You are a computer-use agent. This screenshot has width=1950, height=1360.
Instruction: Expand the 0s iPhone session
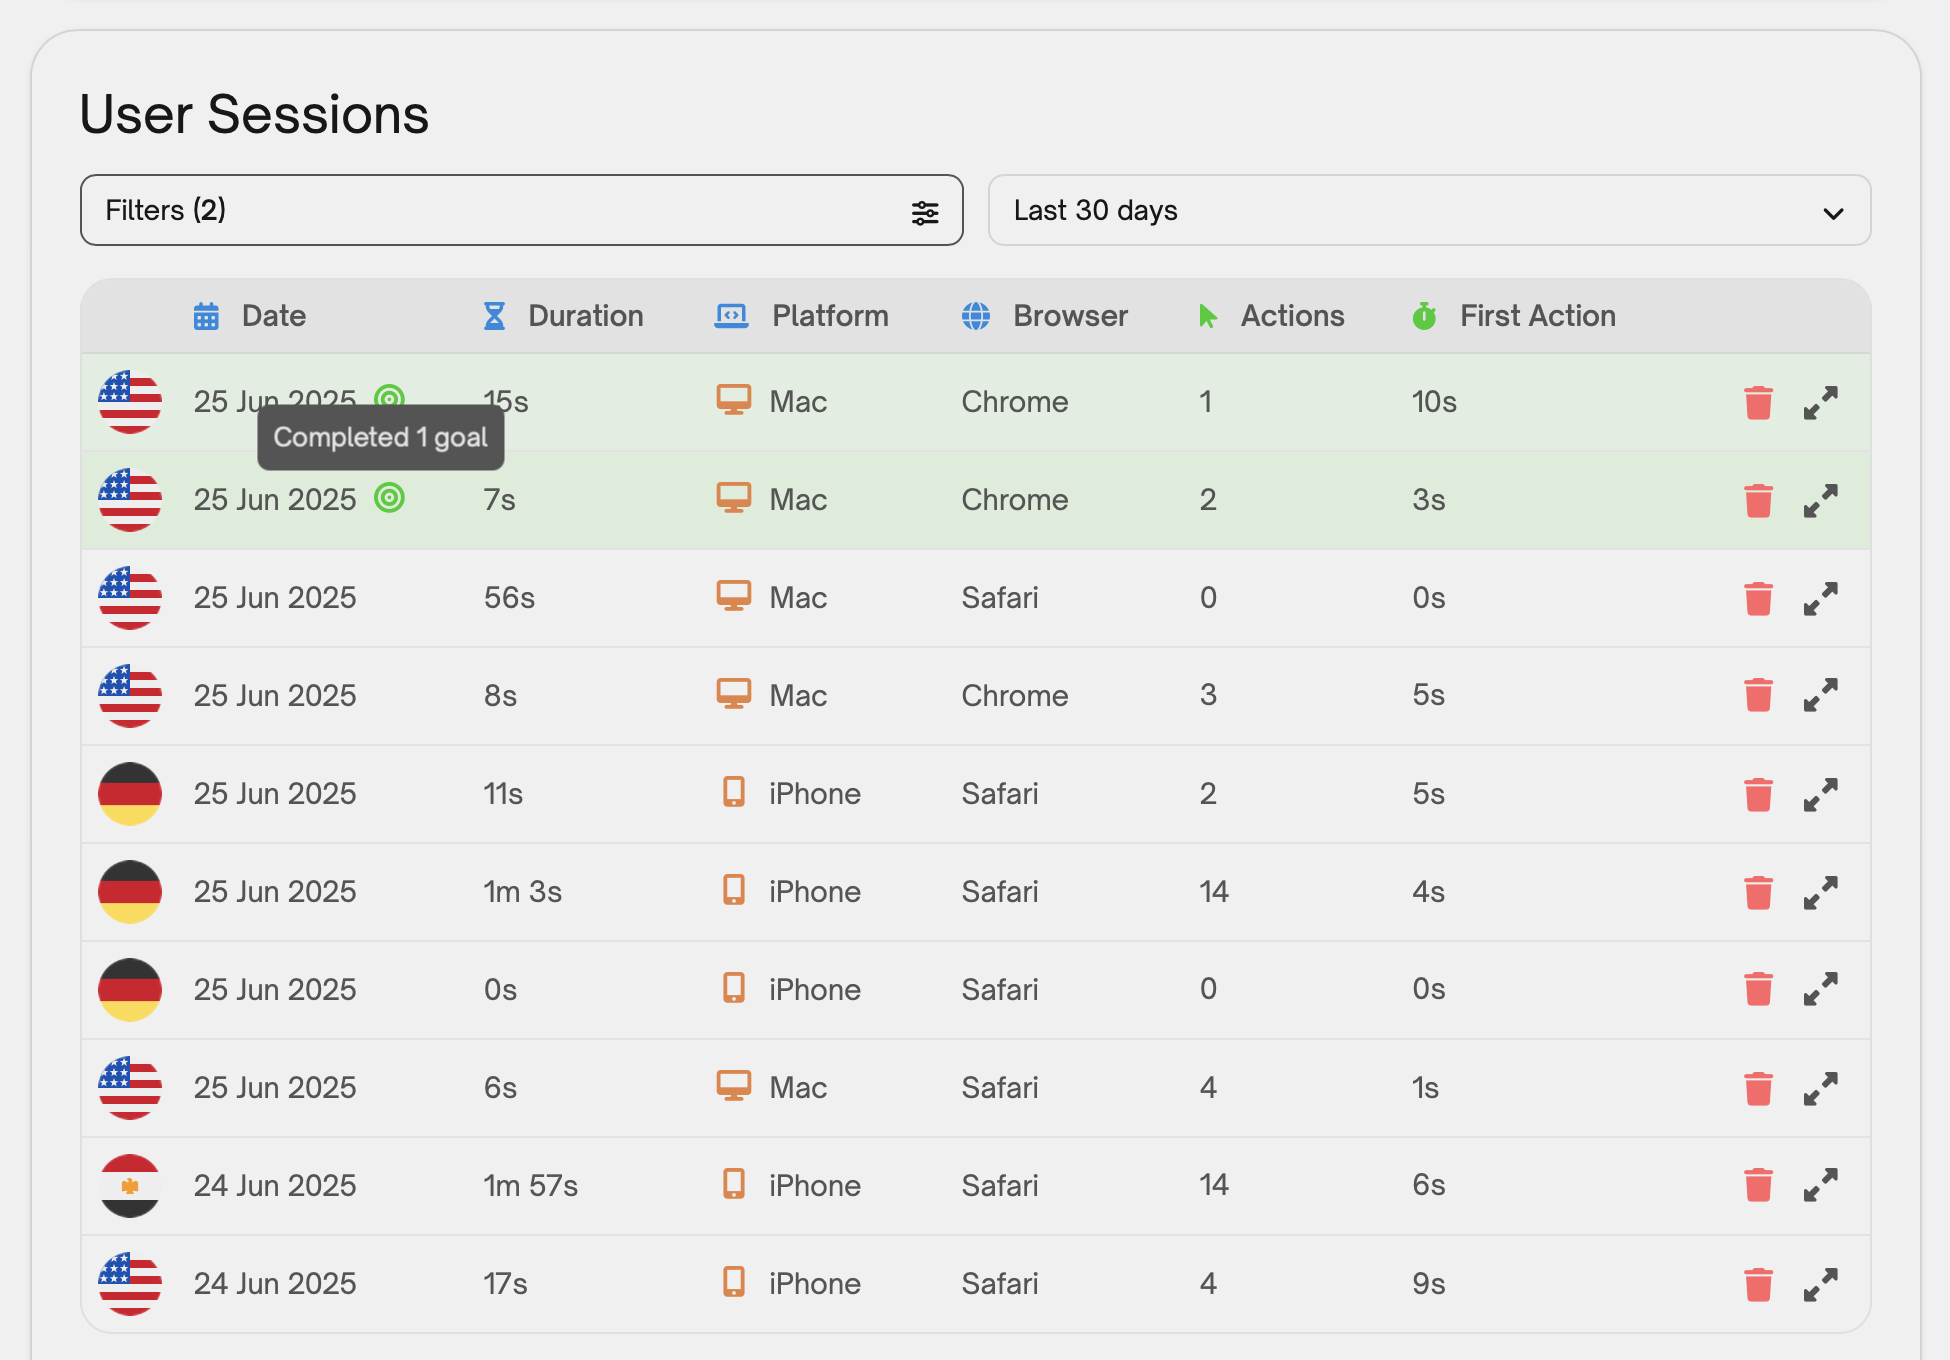click(x=1821, y=989)
